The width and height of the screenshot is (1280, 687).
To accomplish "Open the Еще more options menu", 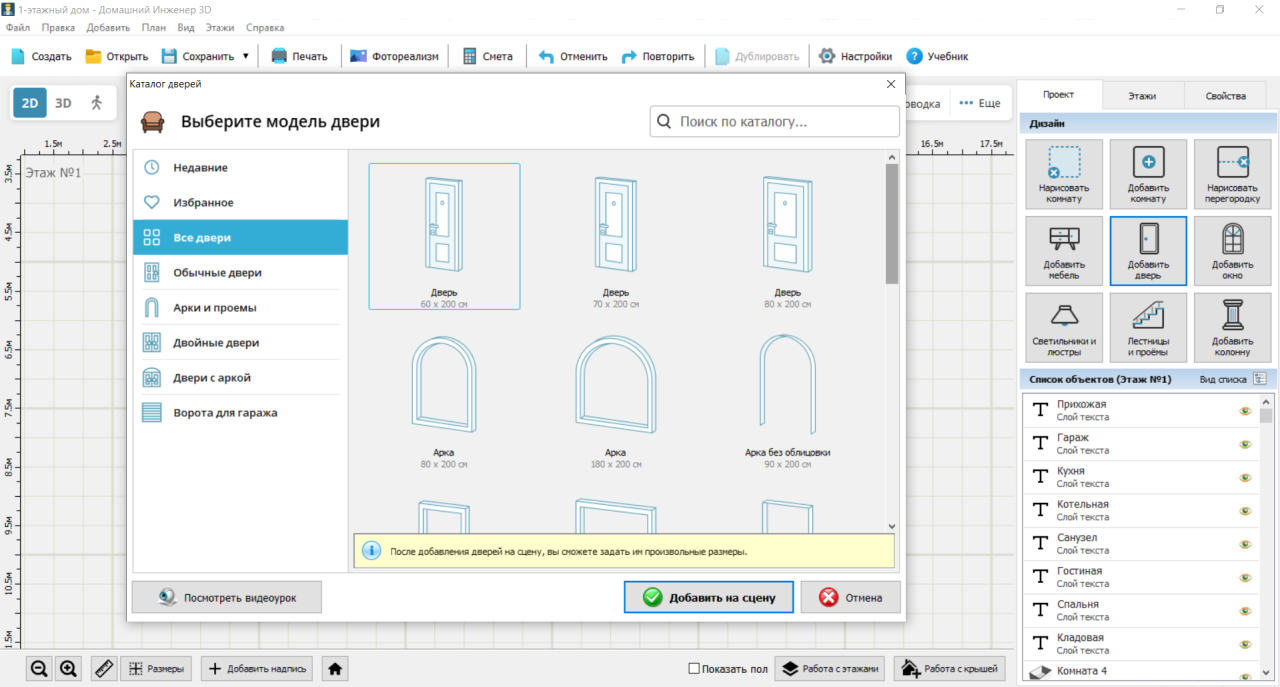I will (980, 103).
